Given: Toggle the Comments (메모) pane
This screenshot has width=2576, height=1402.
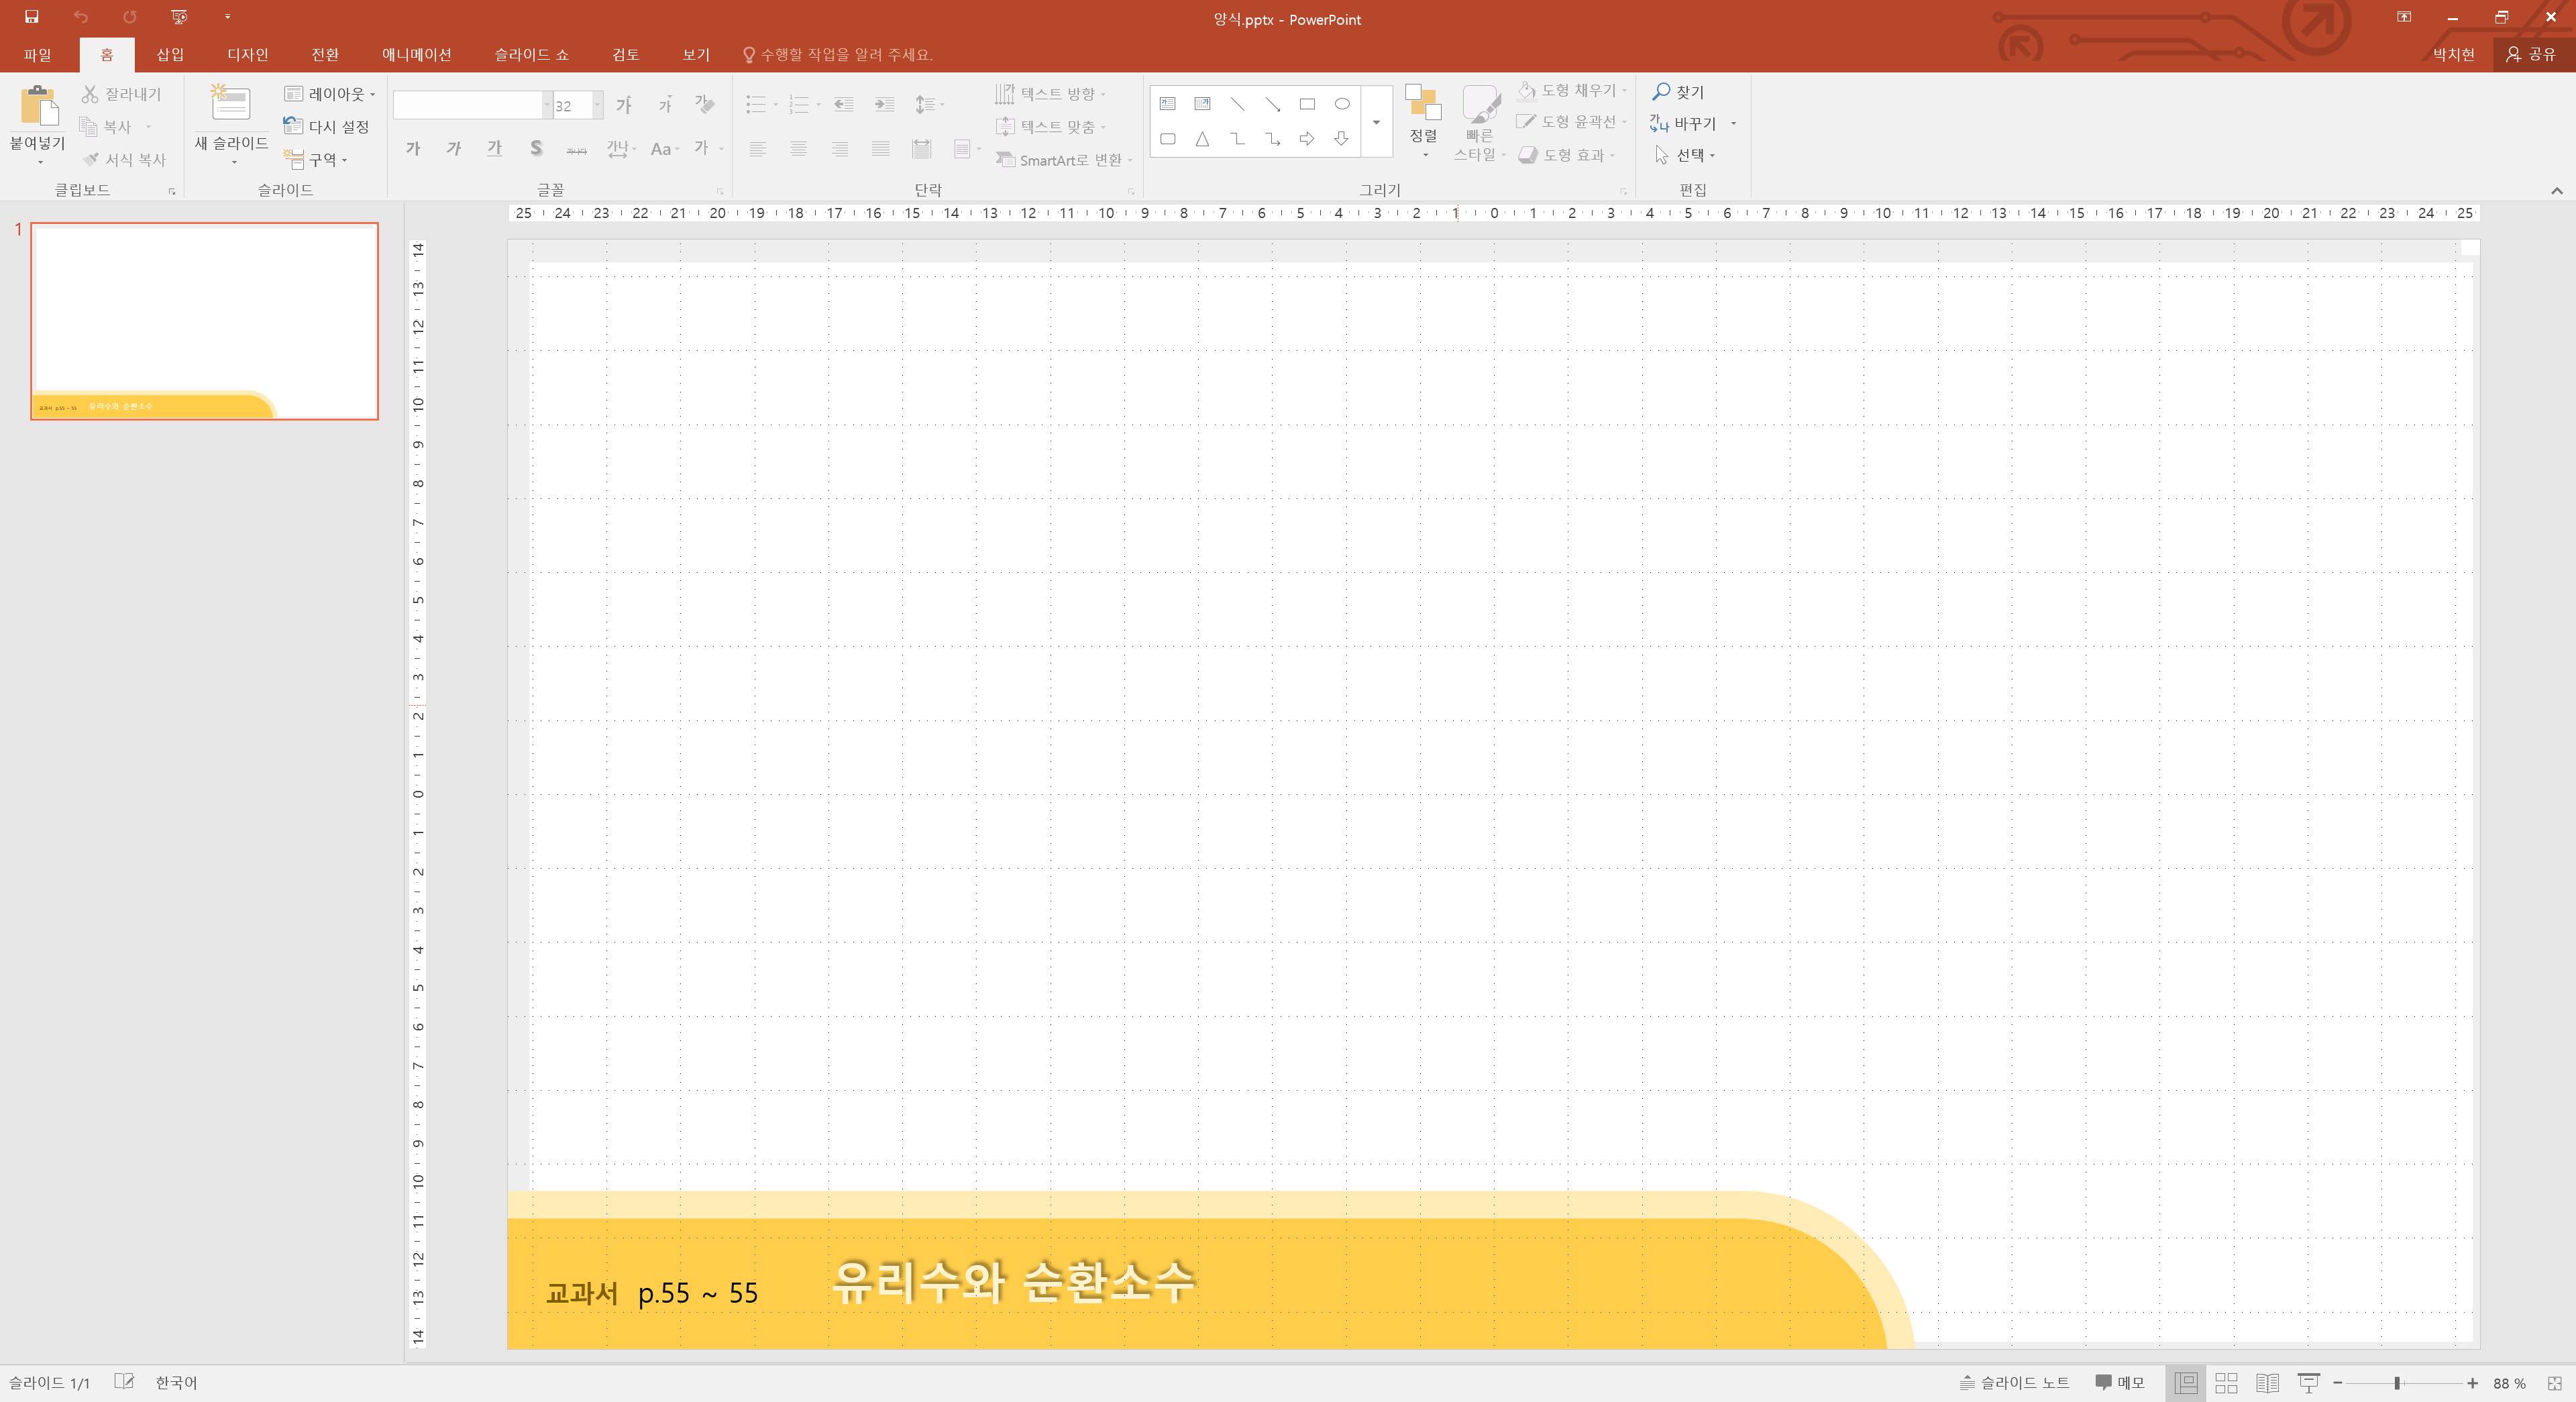Looking at the screenshot, I should click(2120, 1383).
